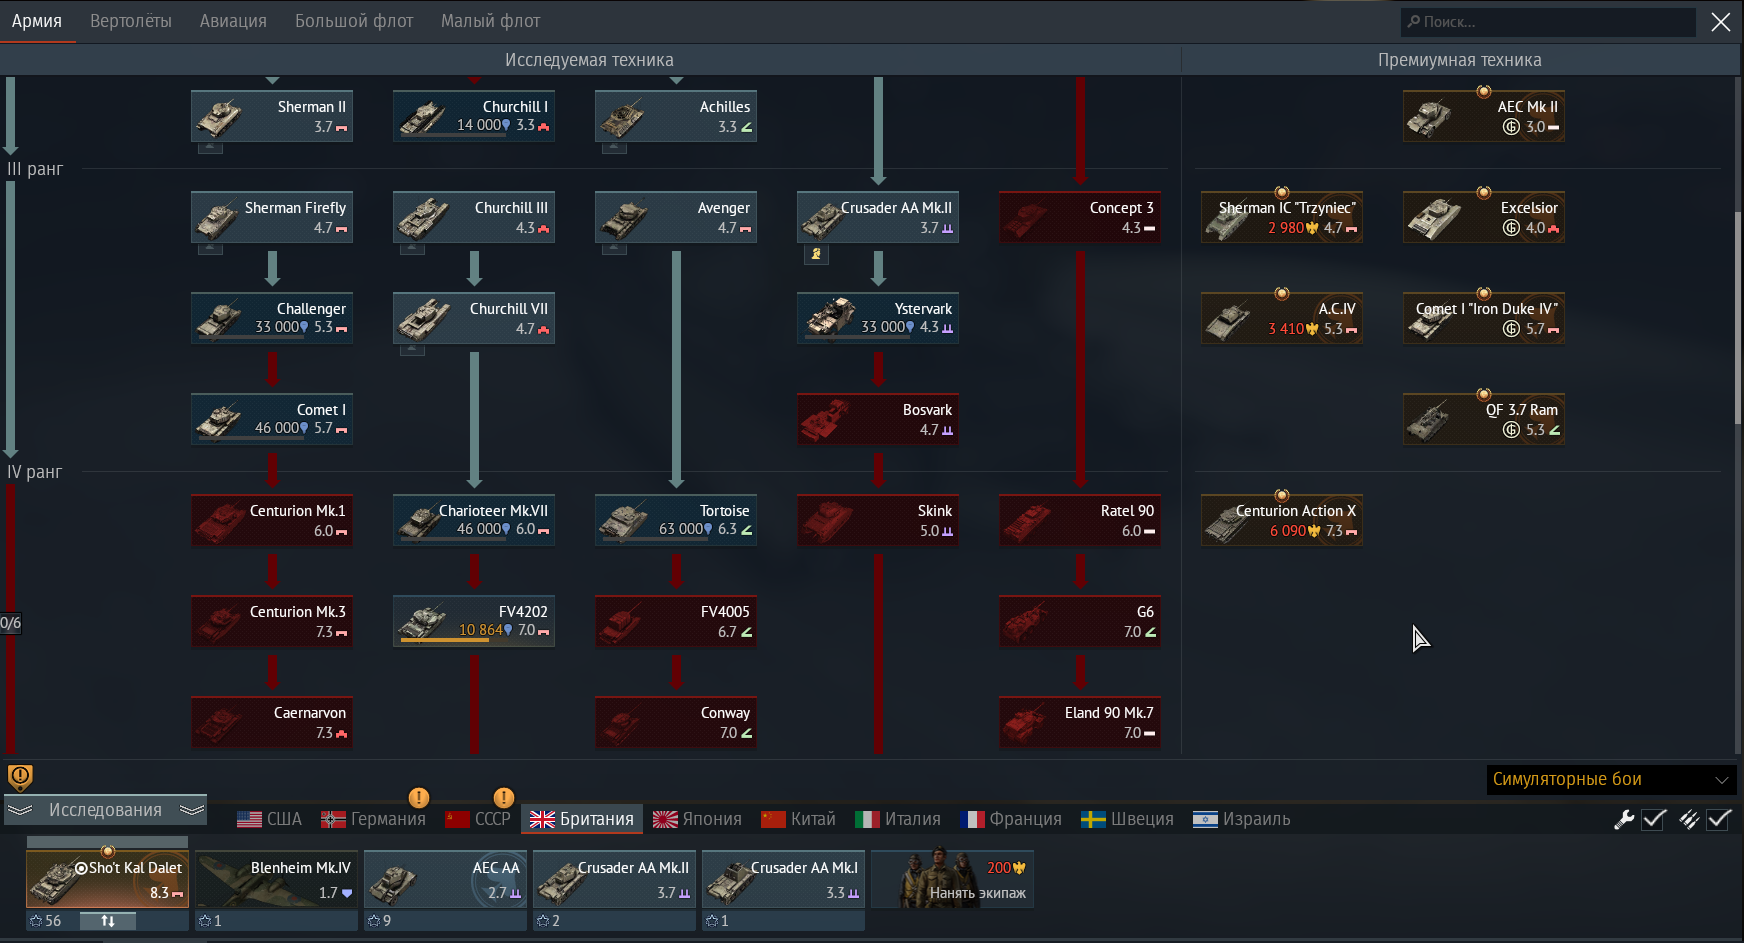
Task: Toggle the auto-ammo refill checkbox
Action: click(x=1719, y=819)
